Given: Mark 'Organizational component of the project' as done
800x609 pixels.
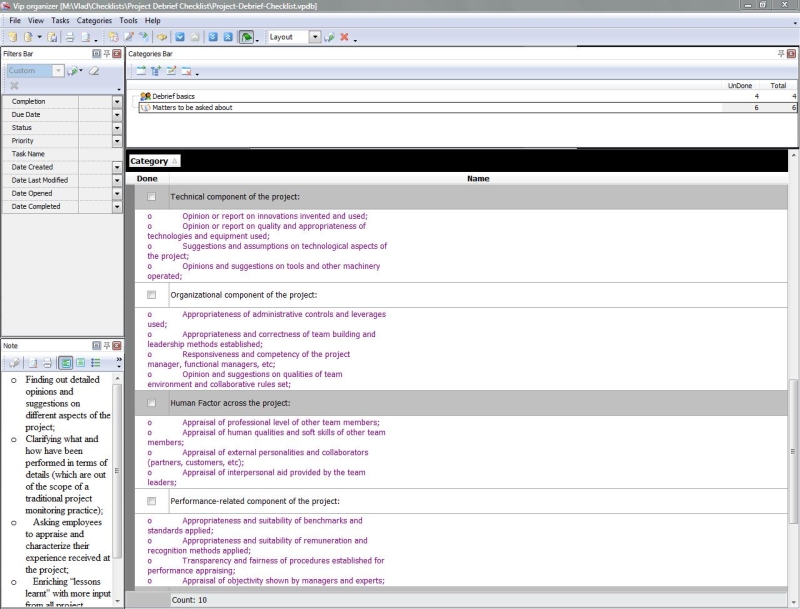Looking at the screenshot, I should pos(151,295).
